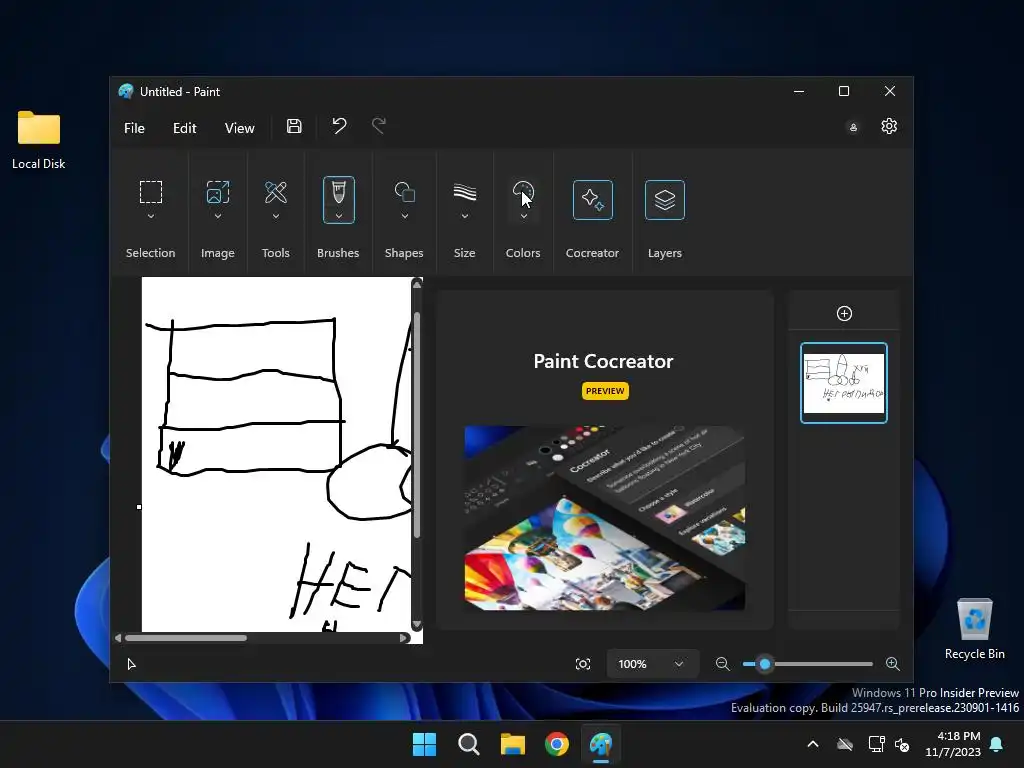This screenshot has width=1024, height=768.
Task: Click the Paint Cocreator heading
Action: click(603, 361)
